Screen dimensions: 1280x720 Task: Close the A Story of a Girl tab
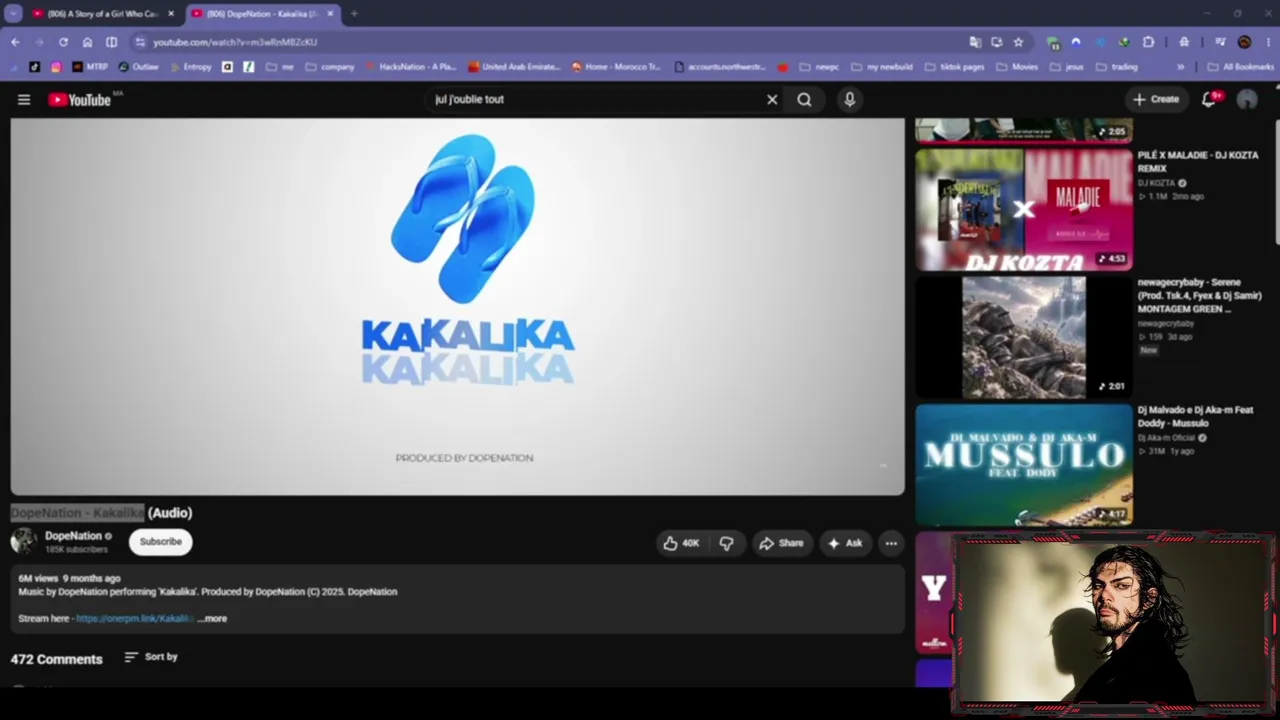(x=171, y=14)
